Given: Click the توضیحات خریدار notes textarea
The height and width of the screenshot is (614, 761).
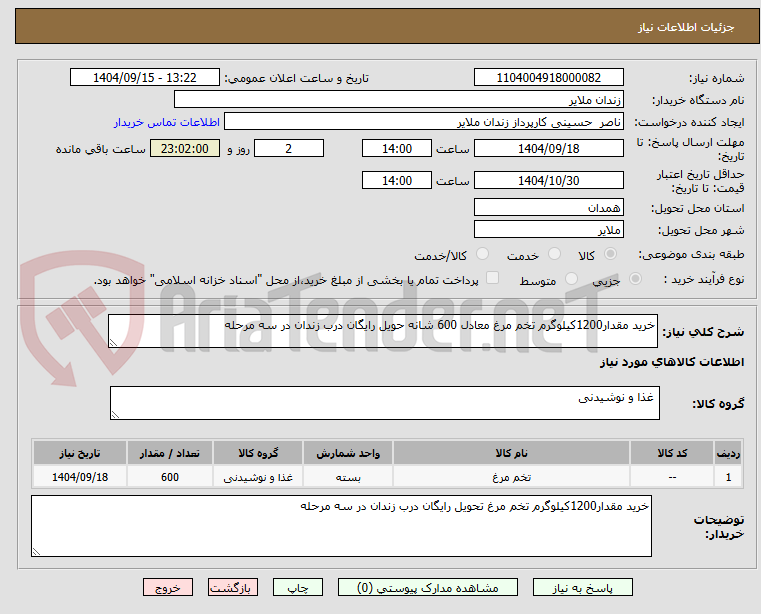Looking at the screenshot, I should click(x=341, y=526).
